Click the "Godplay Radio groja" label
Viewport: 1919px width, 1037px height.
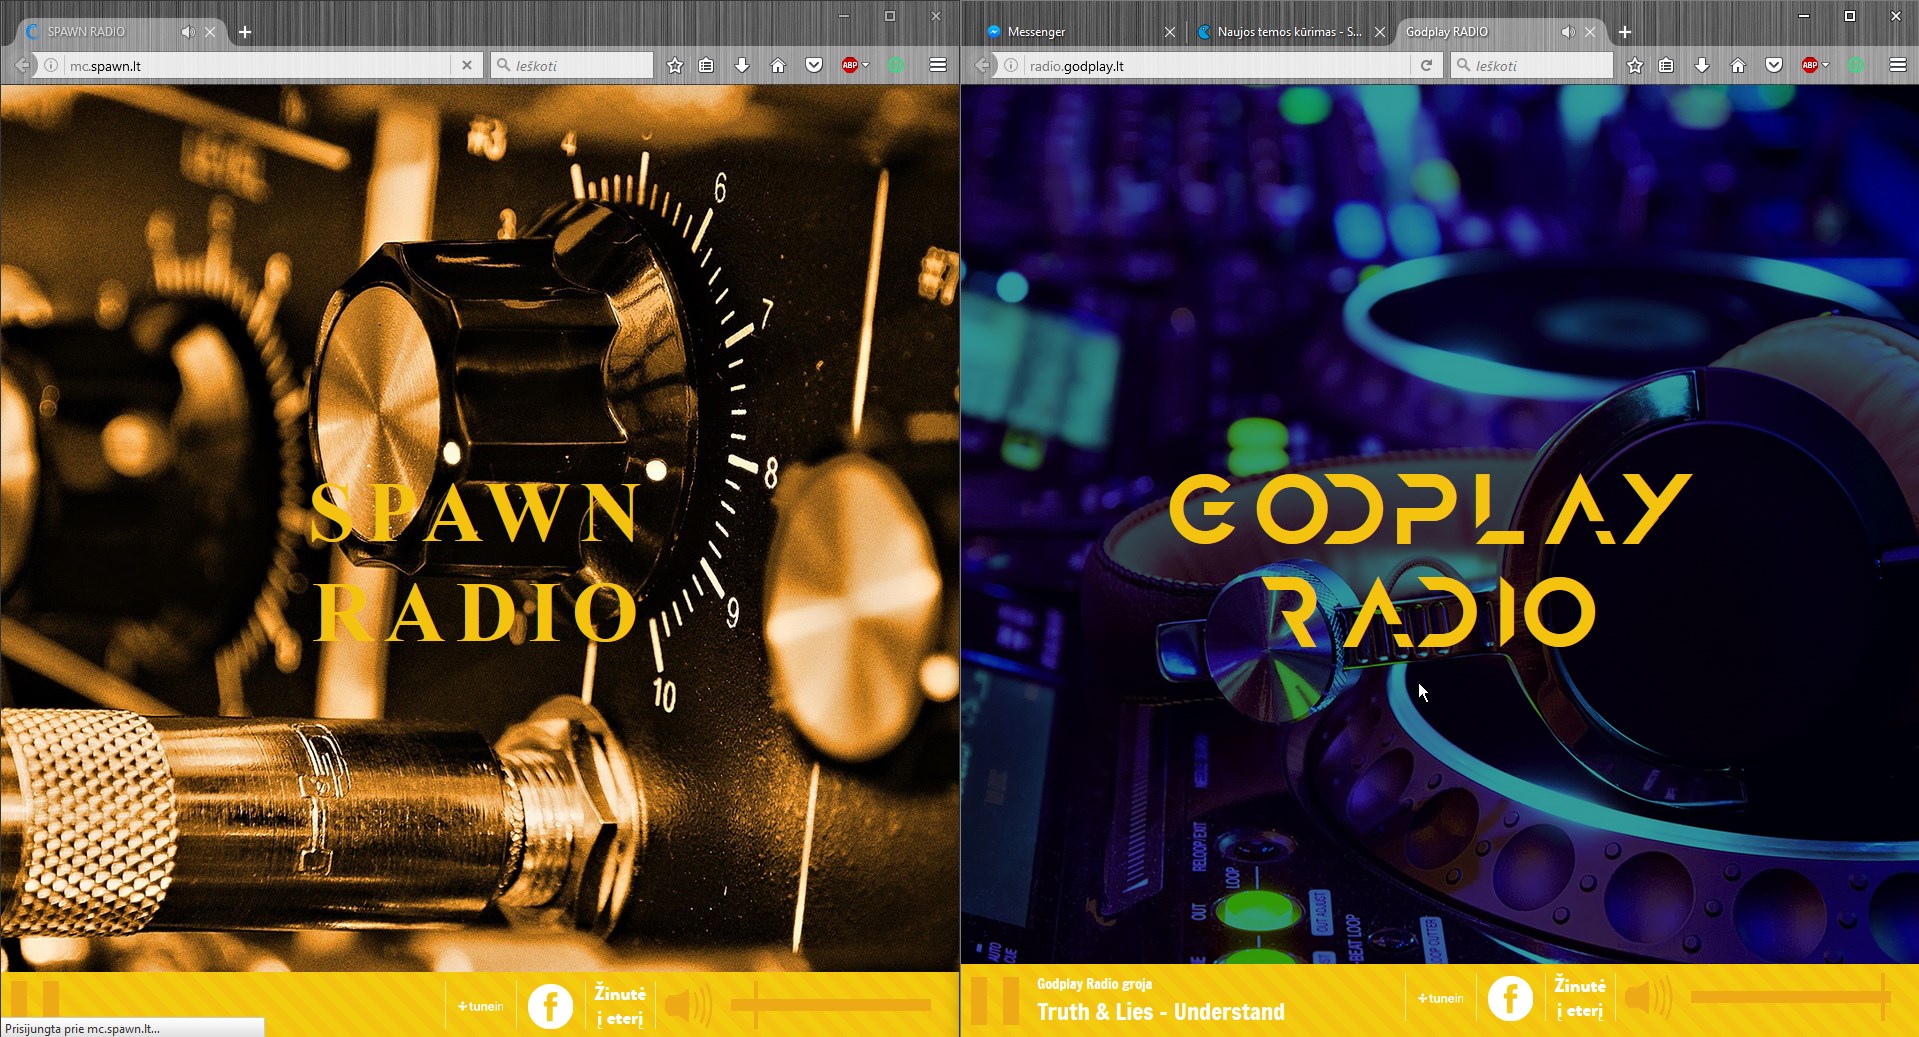pos(1094,984)
